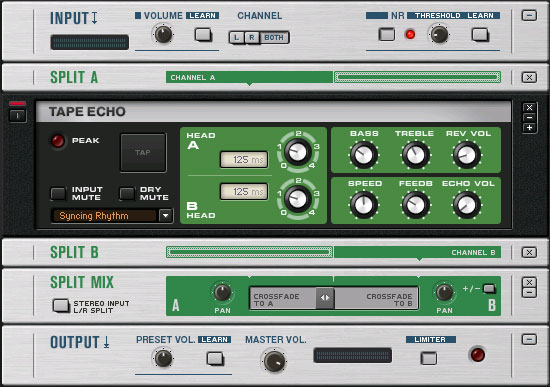Collapse the Input section
Viewport: 550px width, 387px height.
click(x=529, y=15)
